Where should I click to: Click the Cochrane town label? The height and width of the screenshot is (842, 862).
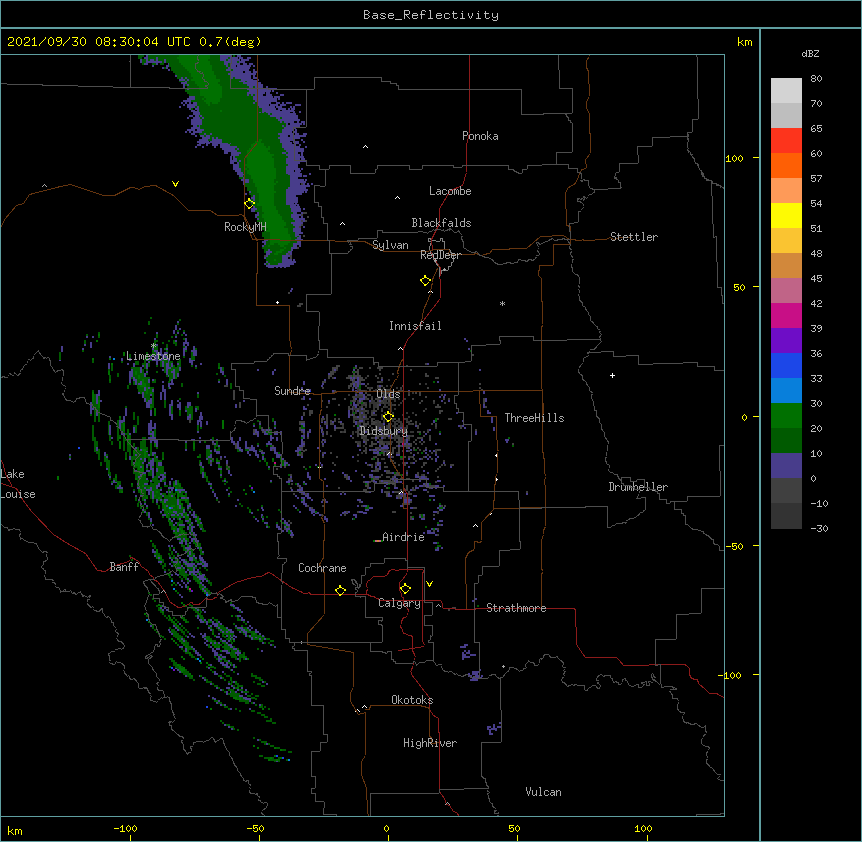[x=322, y=568]
